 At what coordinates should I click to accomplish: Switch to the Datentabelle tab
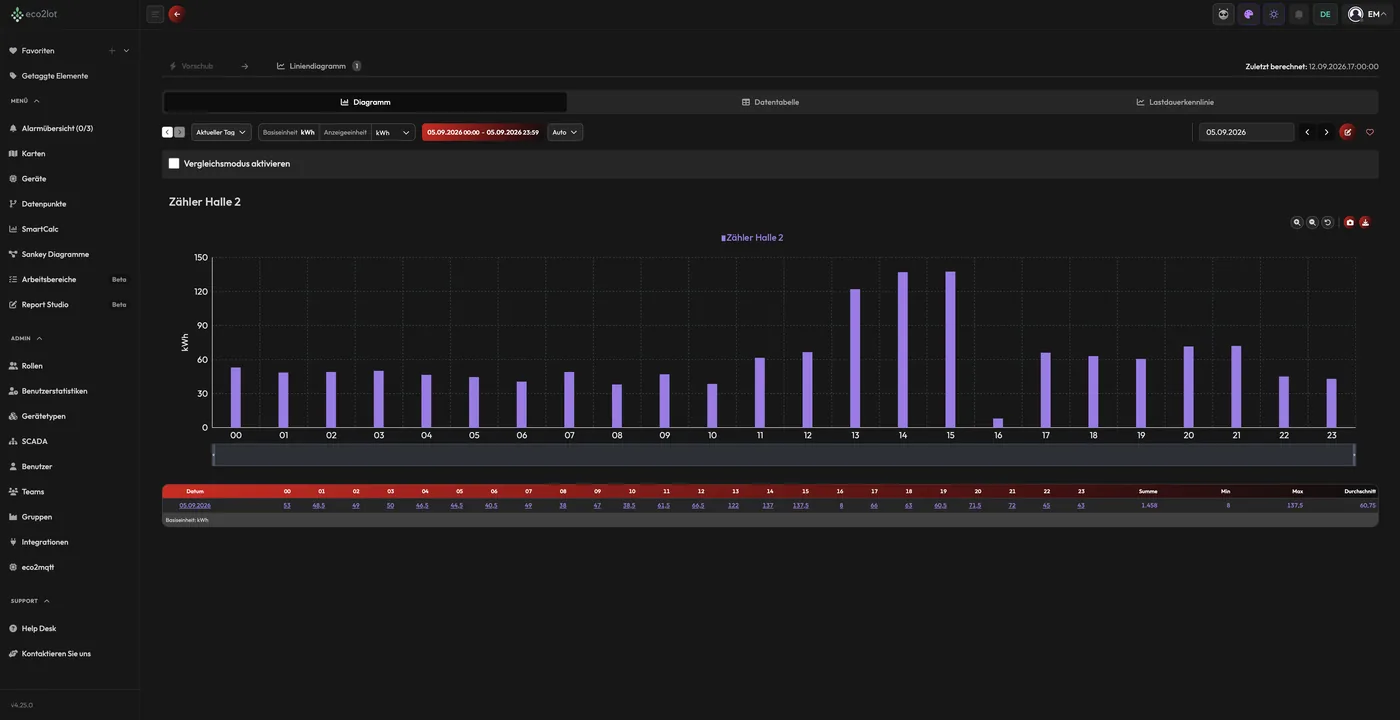[770, 102]
